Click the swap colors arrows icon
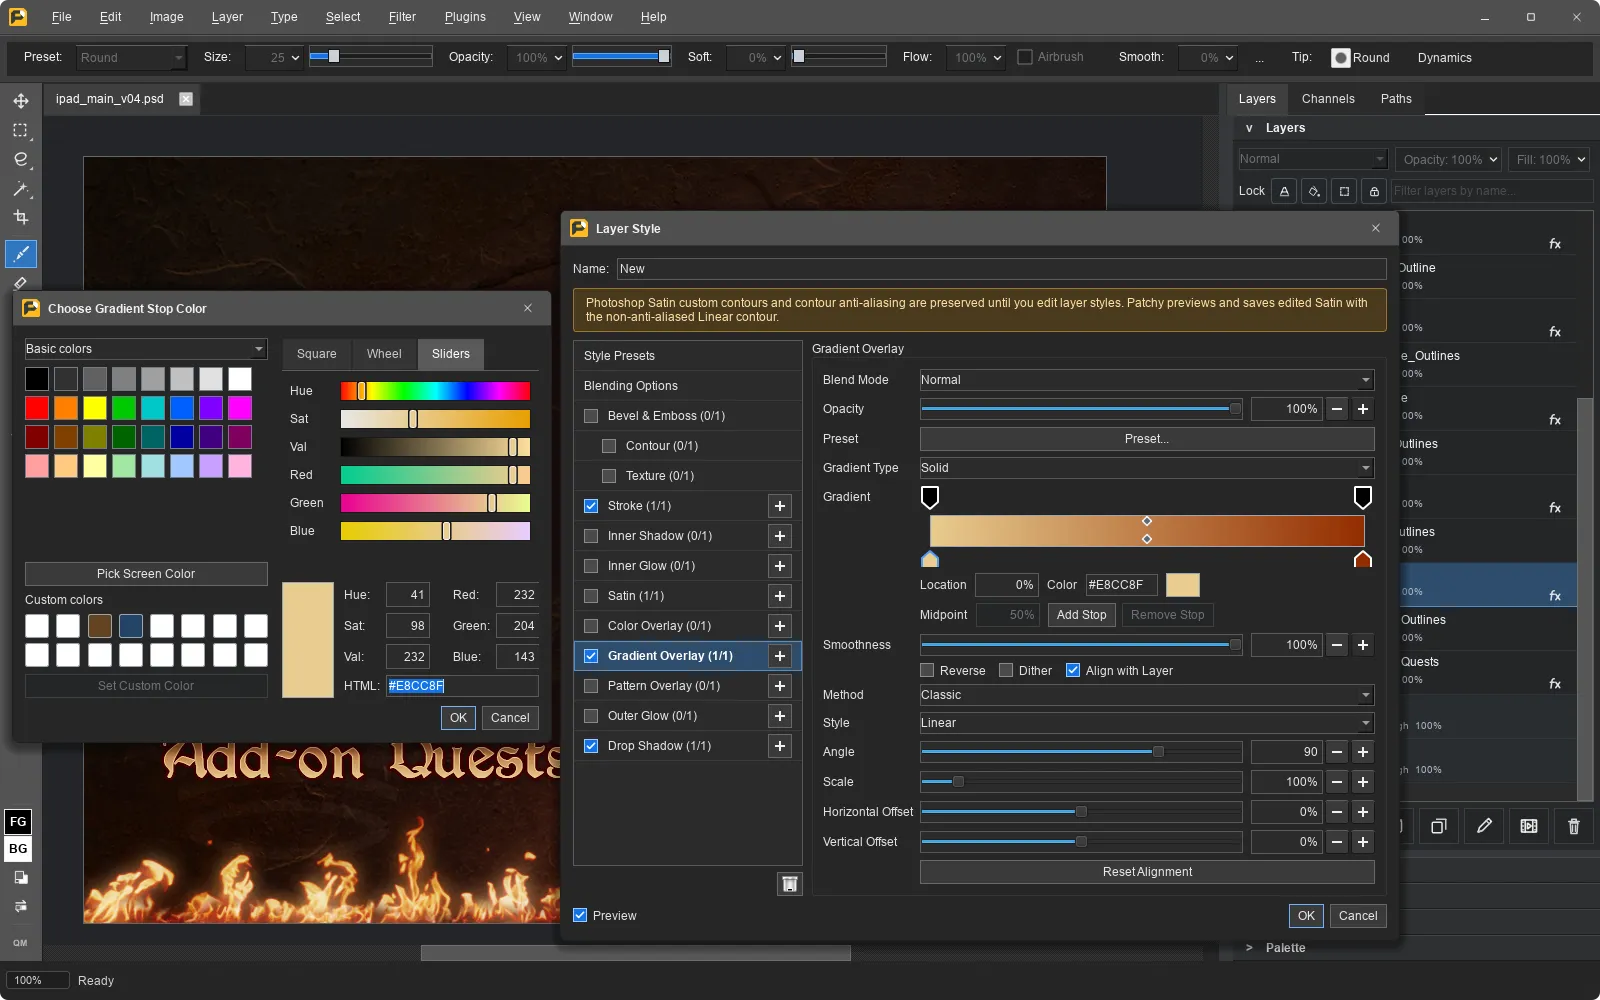Screen dimensions: 1600x1000 20,906
